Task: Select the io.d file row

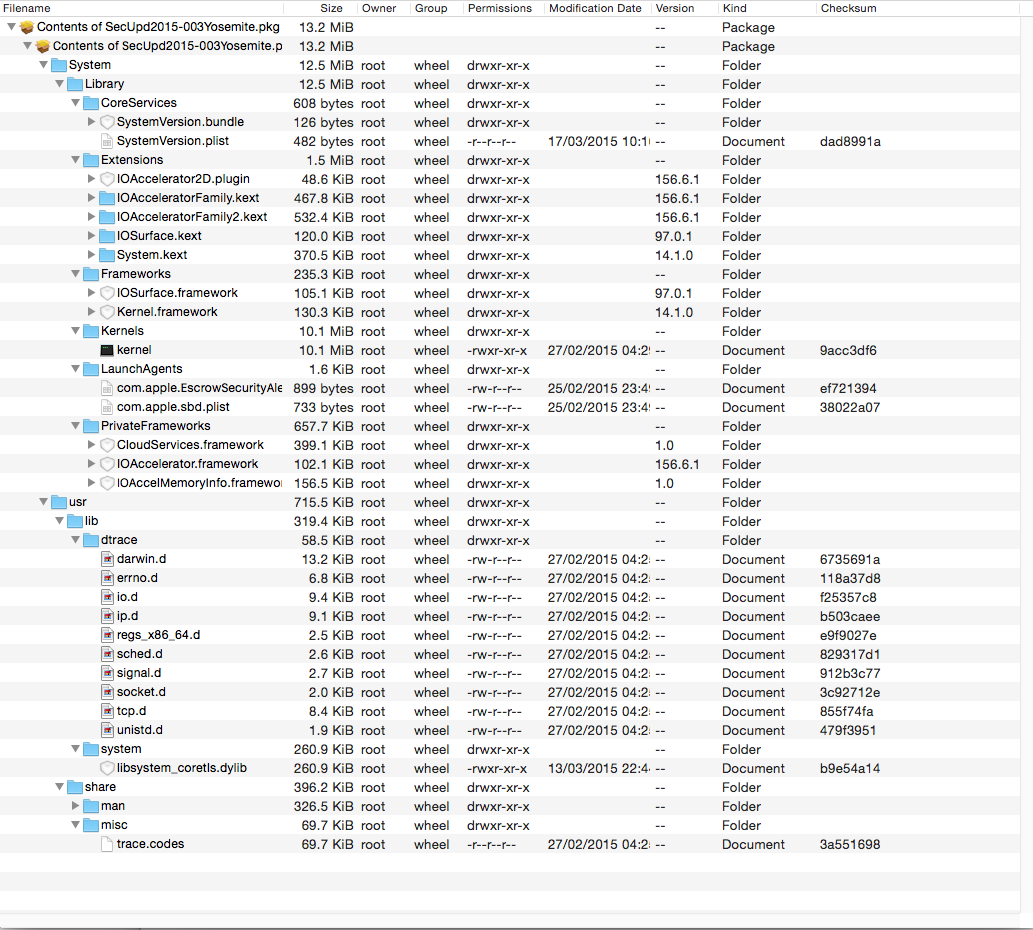Action: (x=510, y=597)
